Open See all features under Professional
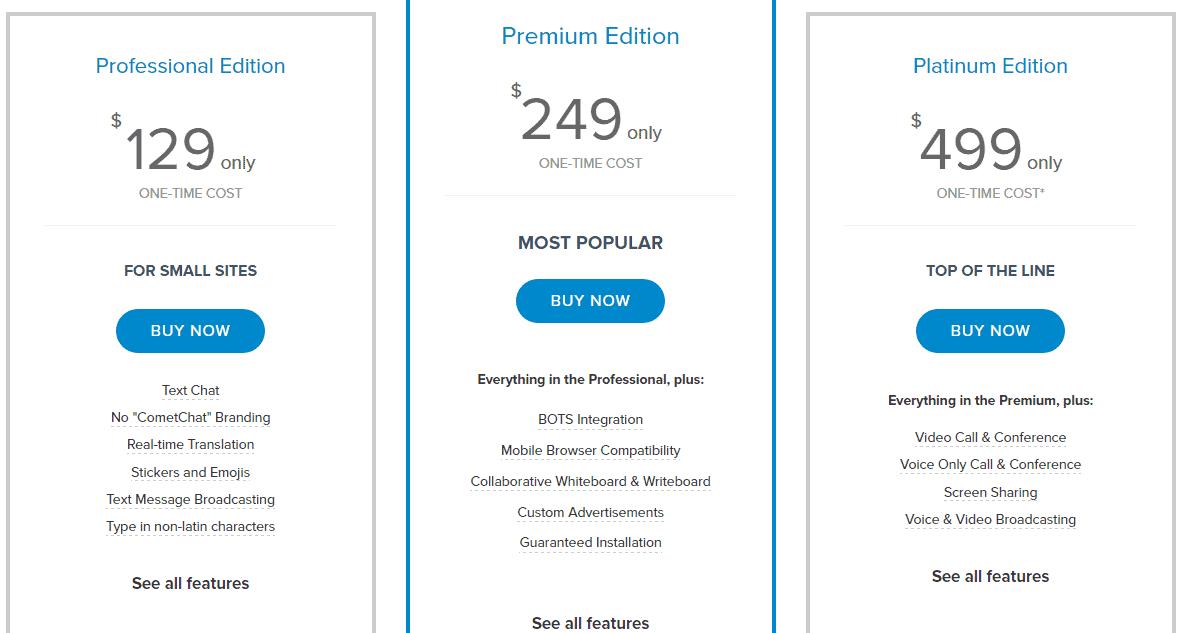The width and height of the screenshot is (1181, 633). pos(190,583)
